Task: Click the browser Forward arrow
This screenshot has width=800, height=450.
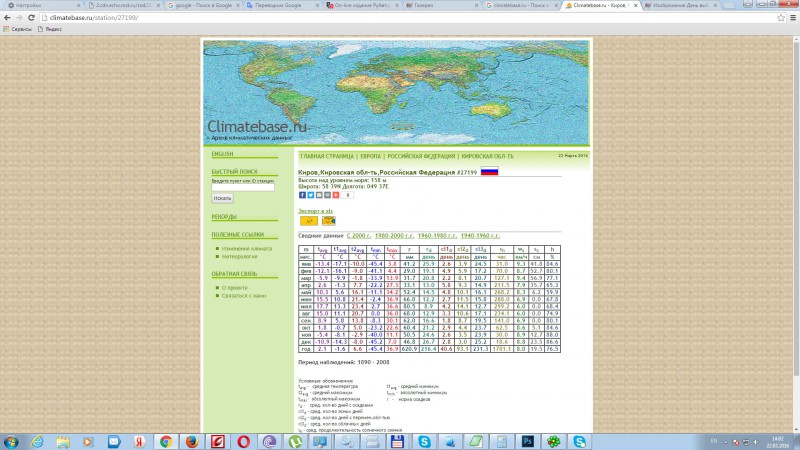Action: coord(19,17)
